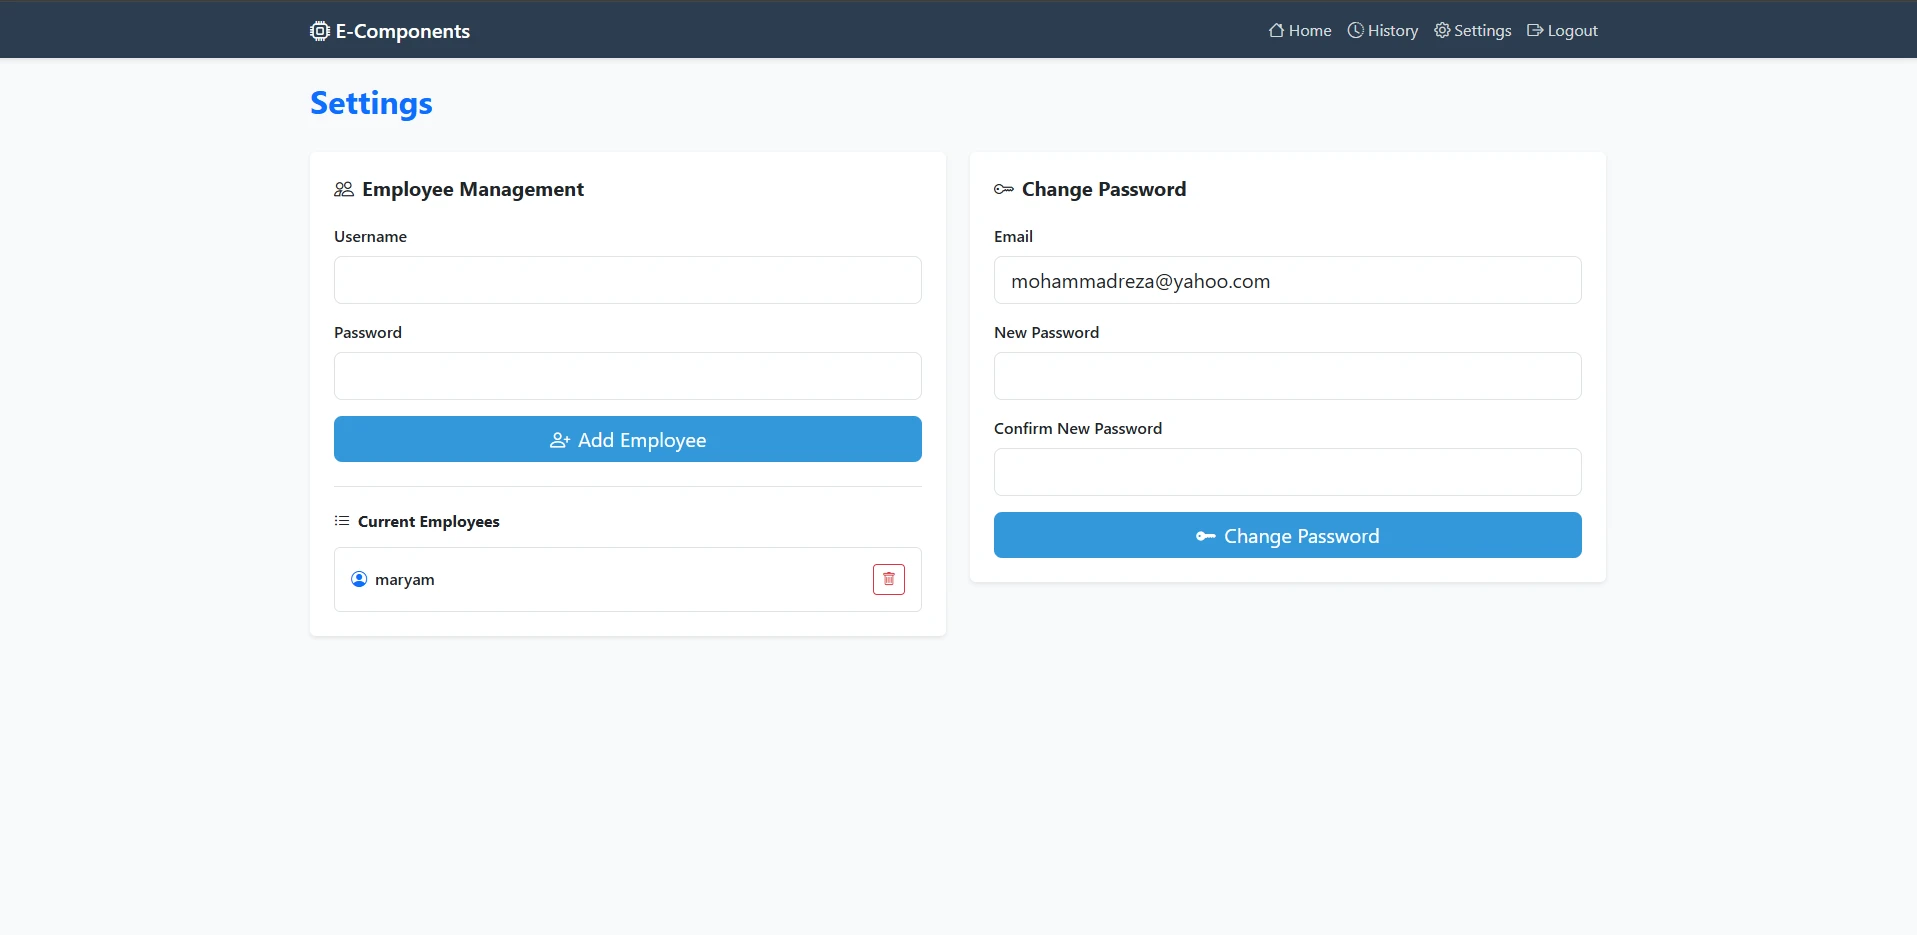Focus the employee Password field

(x=627, y=376)
